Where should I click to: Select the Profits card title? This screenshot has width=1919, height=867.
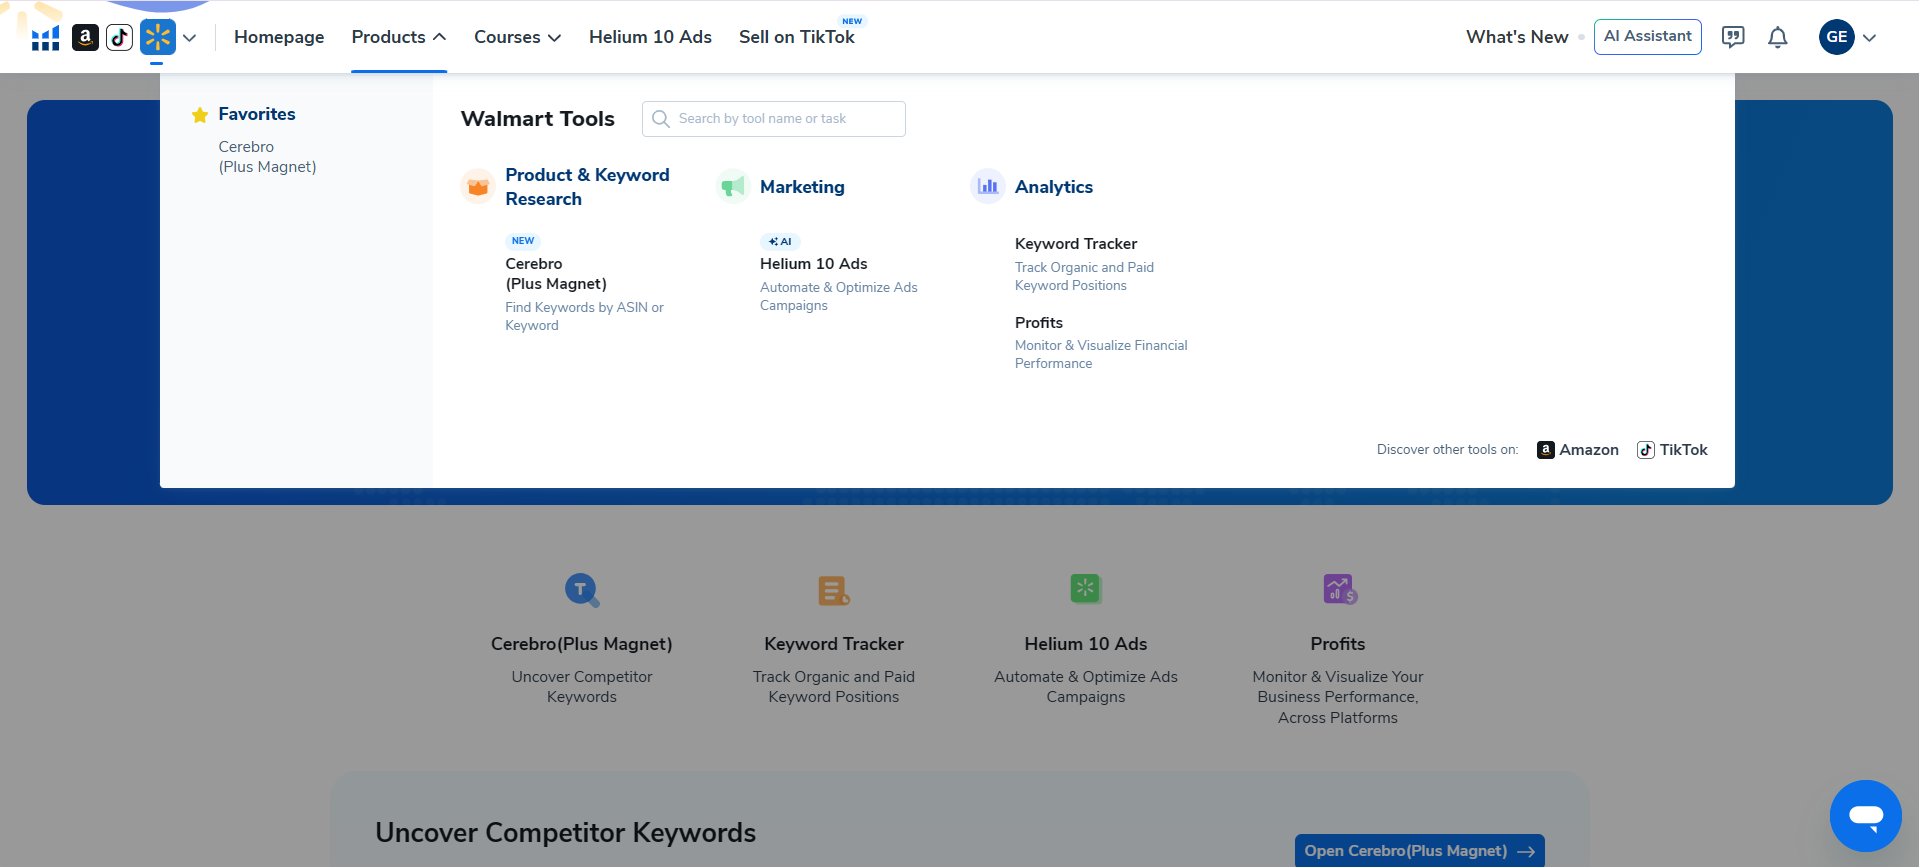click(x=1338, y=644)
